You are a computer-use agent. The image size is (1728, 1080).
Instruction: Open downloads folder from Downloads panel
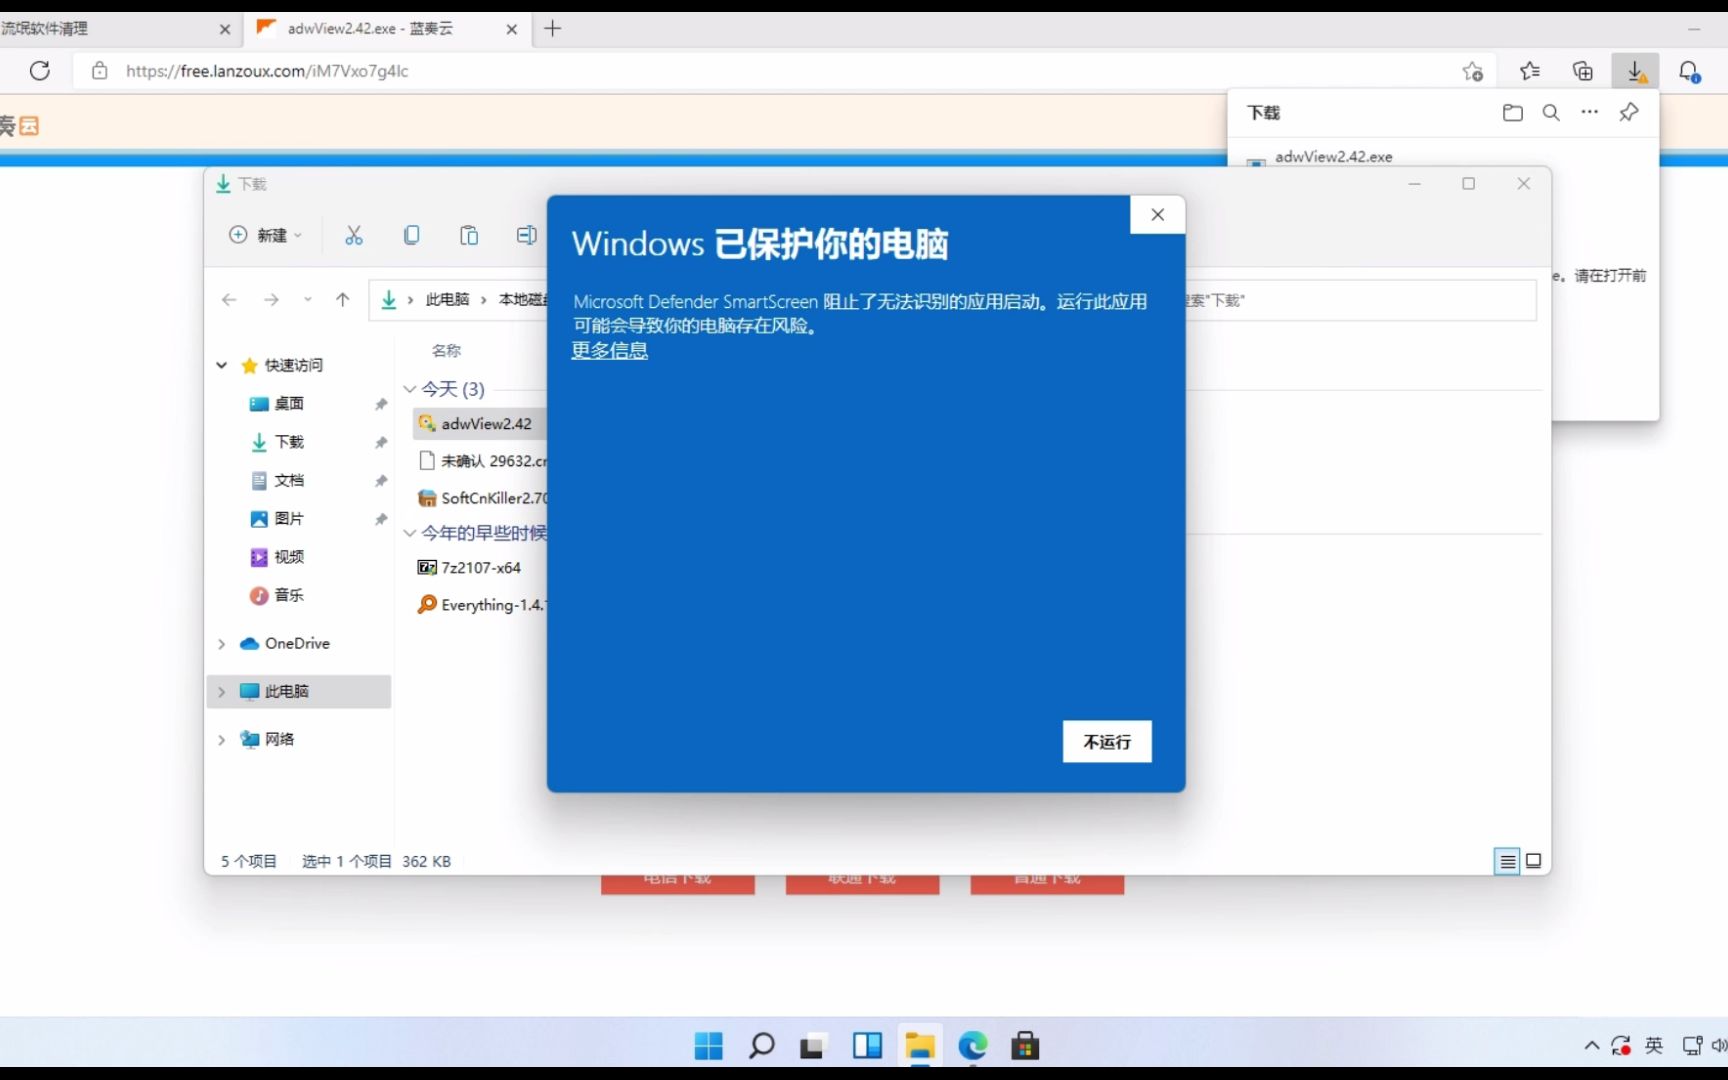click(x=1512, y=113)
